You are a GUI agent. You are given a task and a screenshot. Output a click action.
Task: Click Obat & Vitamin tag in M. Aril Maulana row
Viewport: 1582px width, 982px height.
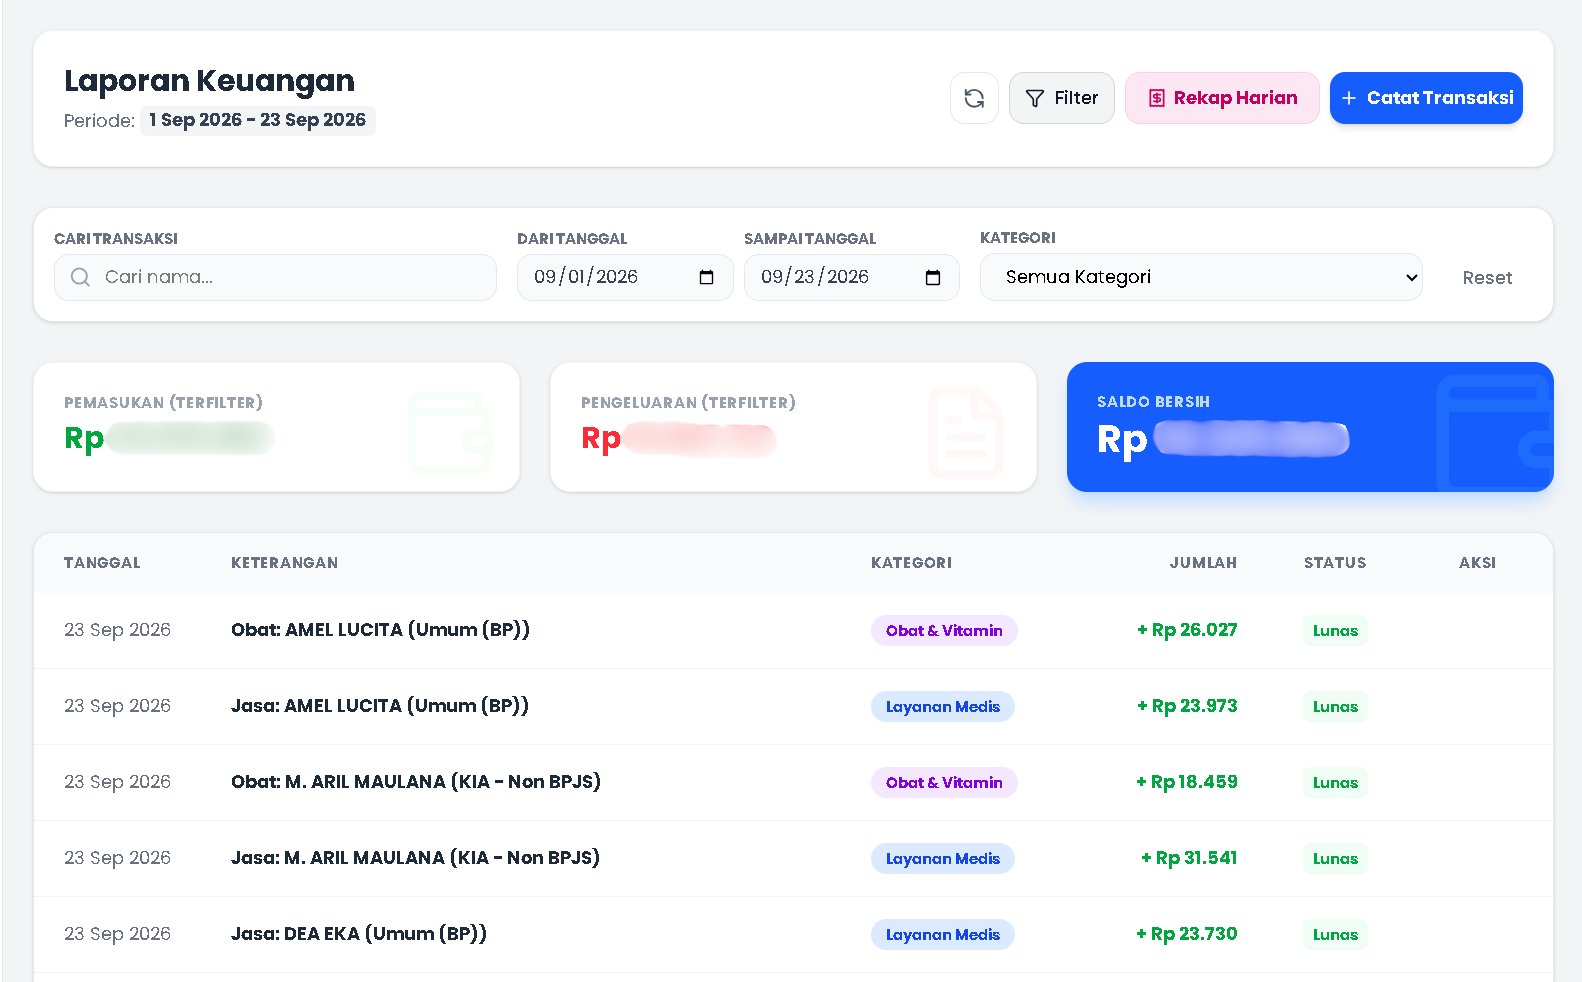coord(944,782)
